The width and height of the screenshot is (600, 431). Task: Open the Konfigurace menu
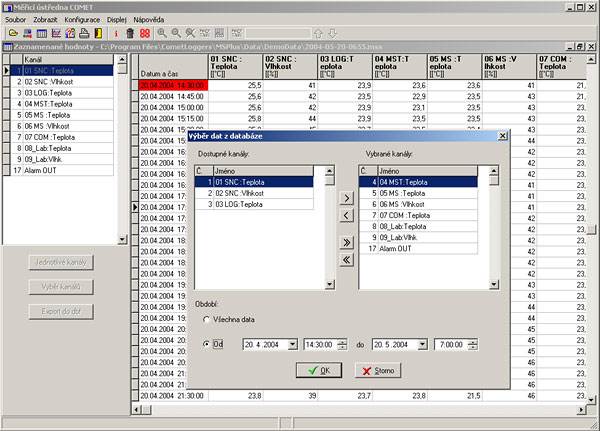[83, 19]
